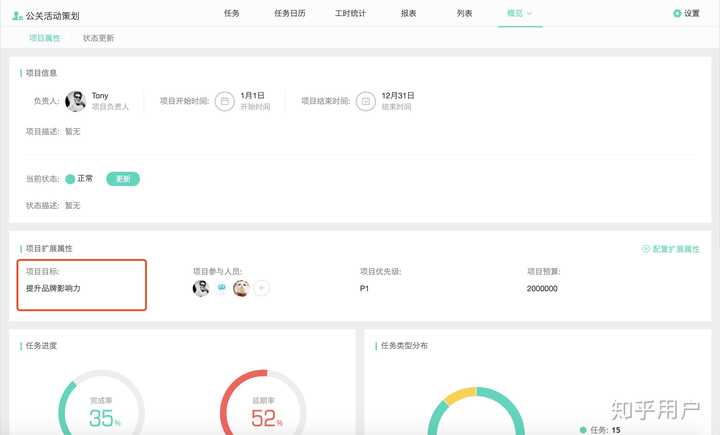This screenshot has width=720, height=435.
Task: Click the end date 12月31日
Action: [x=398, y=96]
